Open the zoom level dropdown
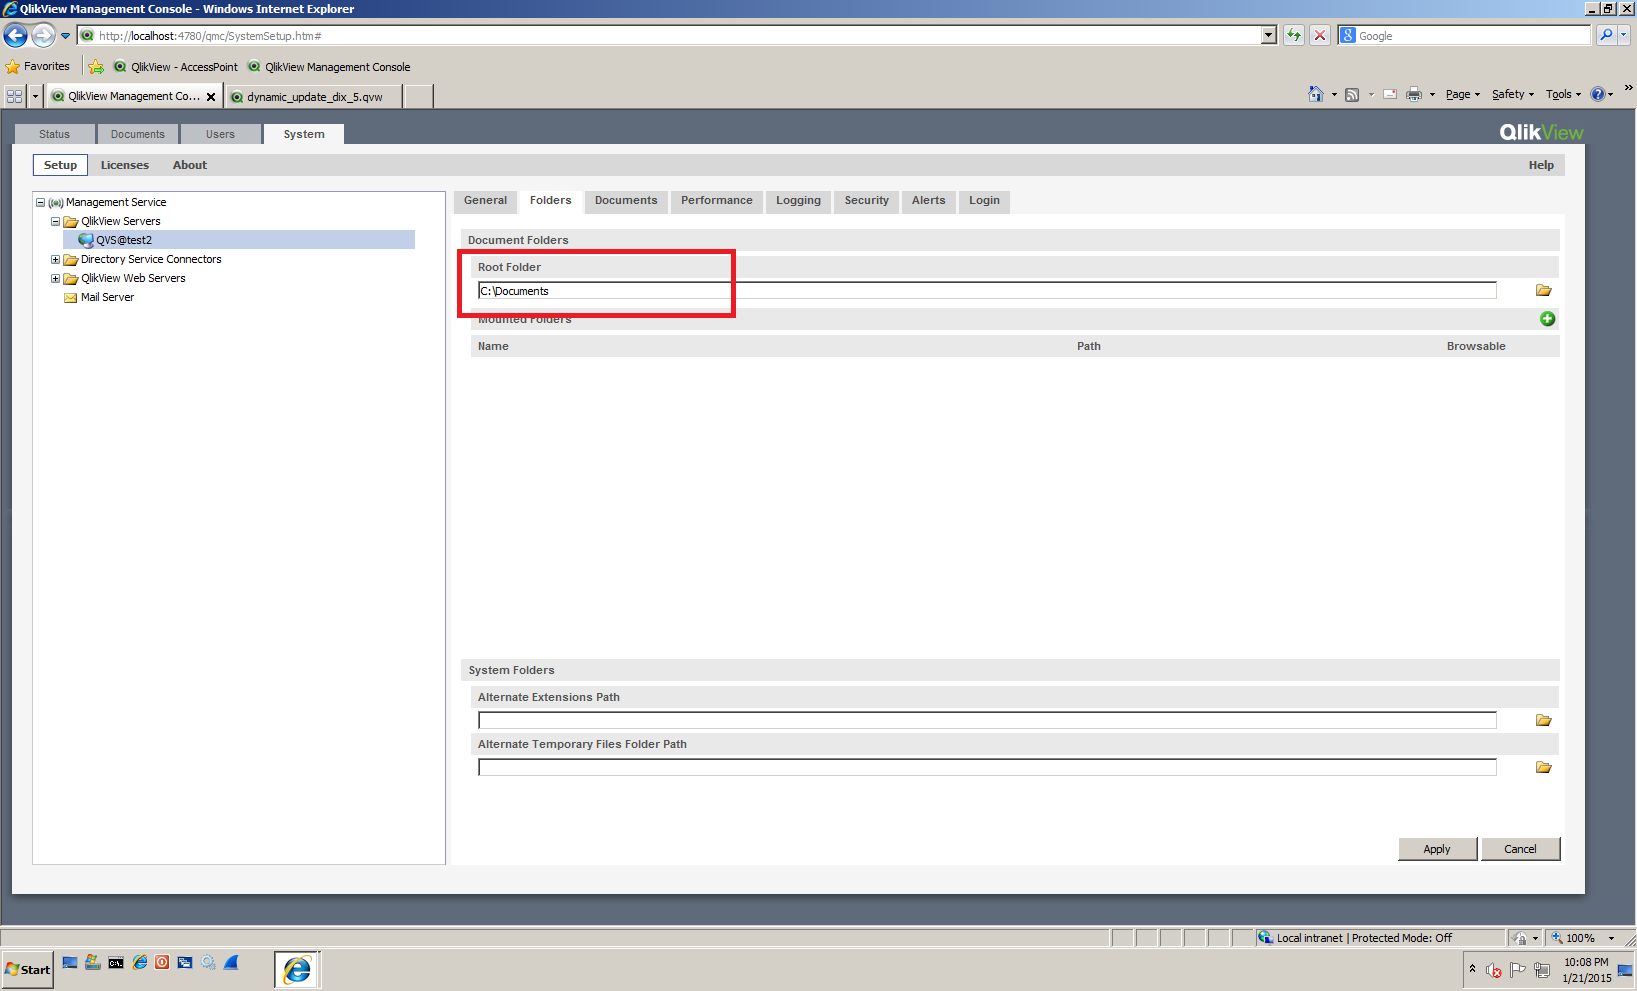This screenshot has width=1637, height=991. [x=1611, y=939]
